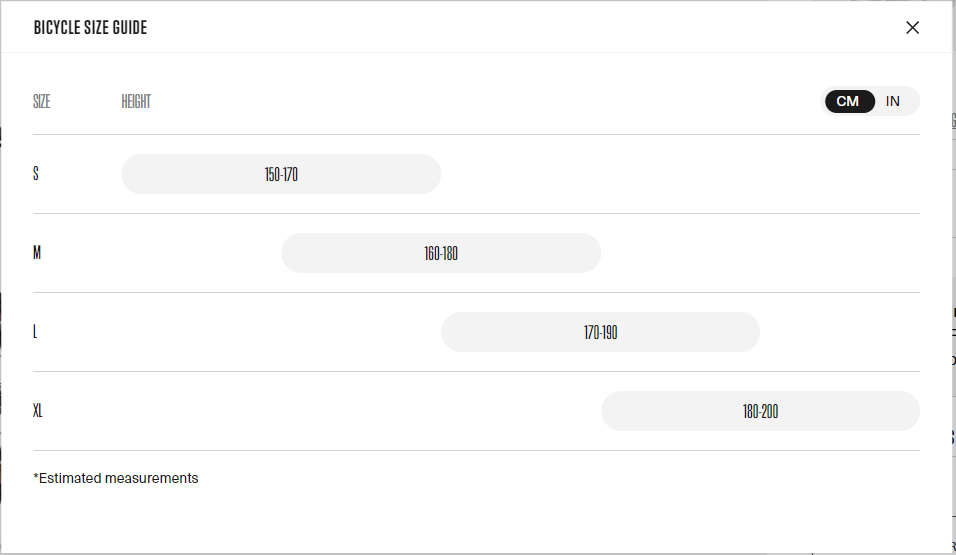956x555 pixels.
Task: Click the 150-170 height range bar
Action: [281, 174]
